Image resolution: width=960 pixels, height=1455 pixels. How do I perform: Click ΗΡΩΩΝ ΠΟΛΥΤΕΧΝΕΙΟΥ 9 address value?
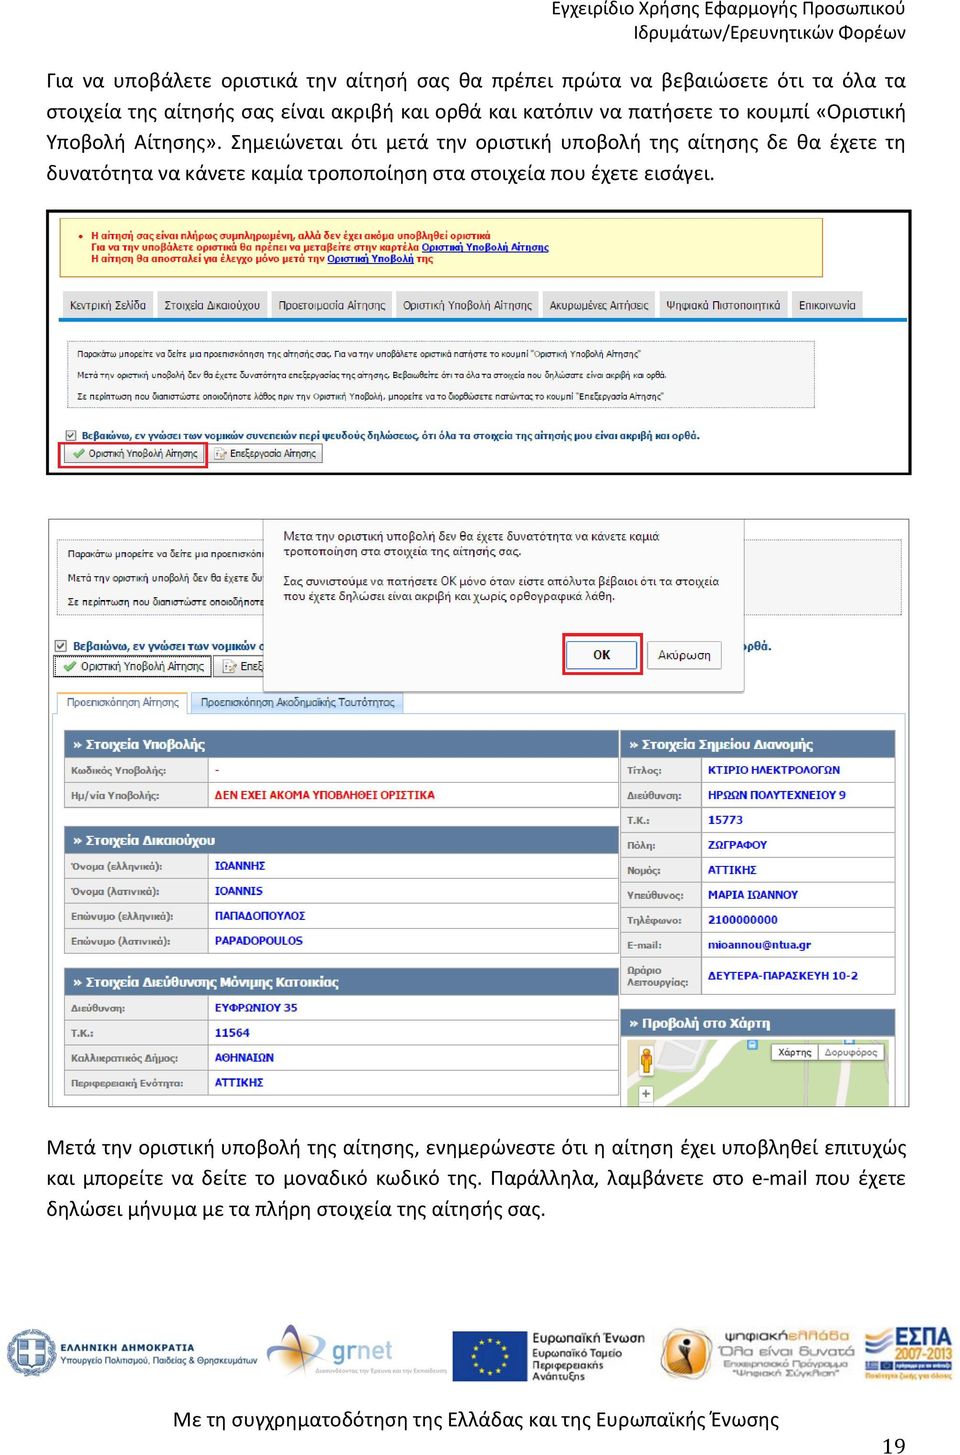[x=777, y=795]
